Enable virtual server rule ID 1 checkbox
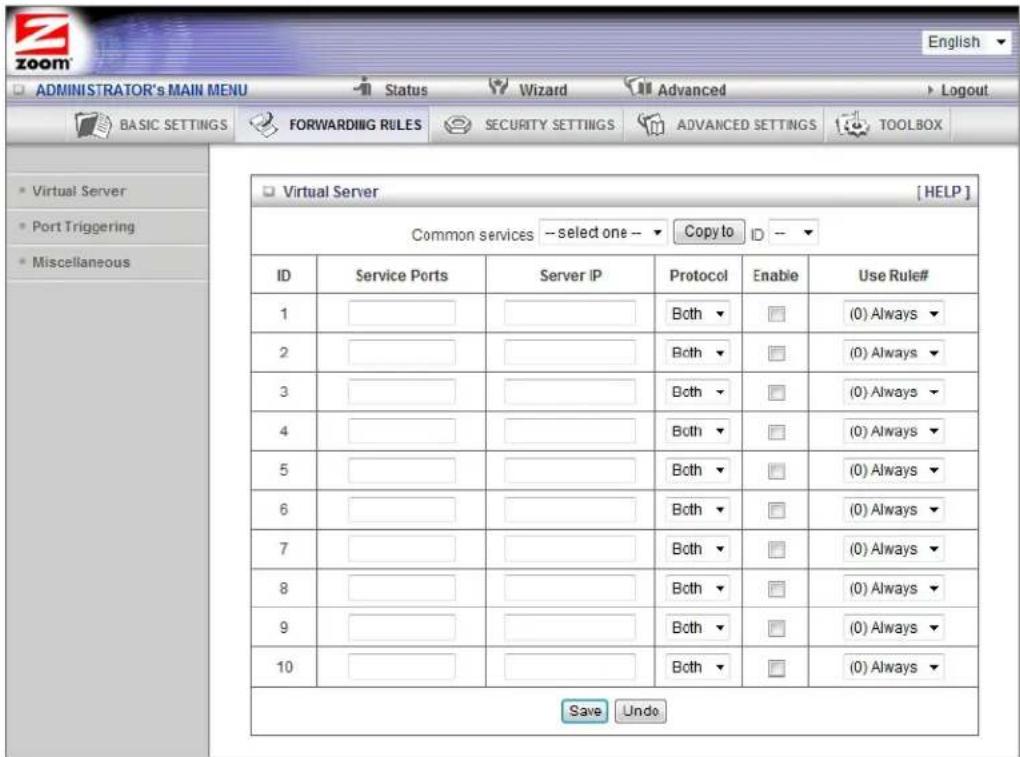This screenshot has height=757, width=1020. (x=776, y=314)
